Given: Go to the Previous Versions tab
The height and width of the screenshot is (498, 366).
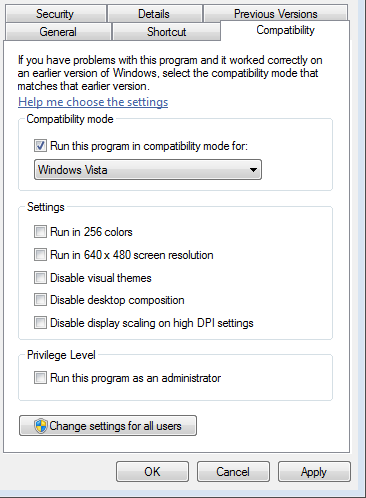Looking at the screenshot, I should pyautogui.click(x=275, y=14).
